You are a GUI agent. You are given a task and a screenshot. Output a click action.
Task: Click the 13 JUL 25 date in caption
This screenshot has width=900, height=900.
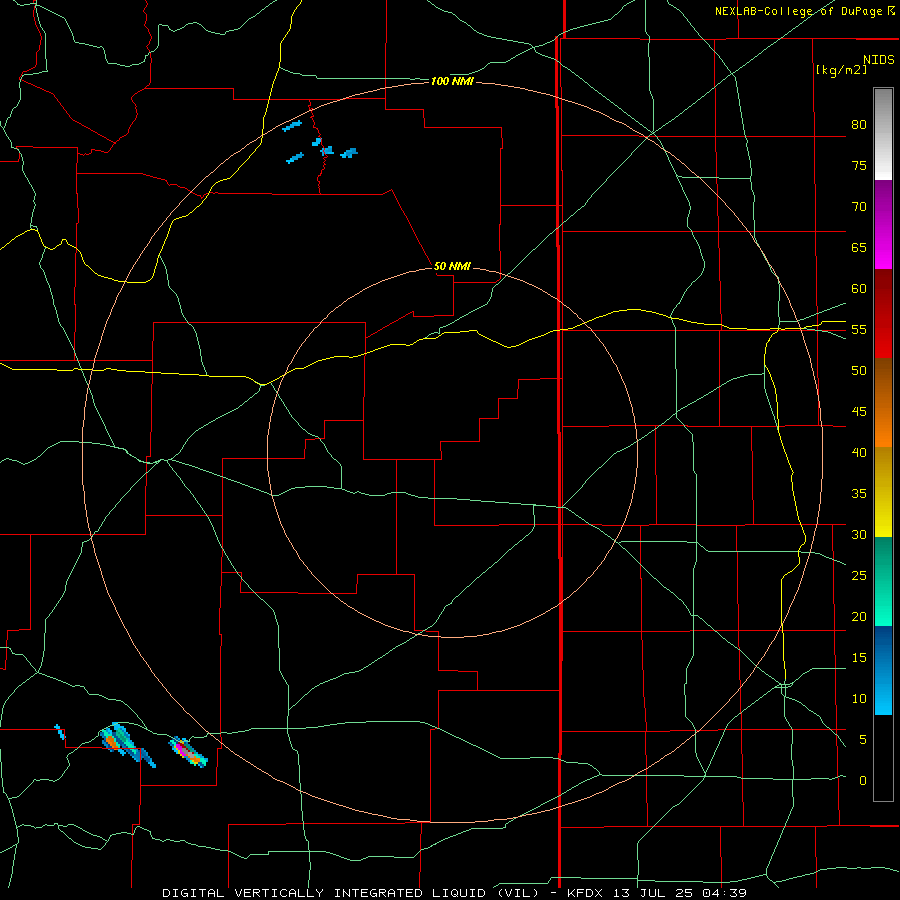point(653,893)
